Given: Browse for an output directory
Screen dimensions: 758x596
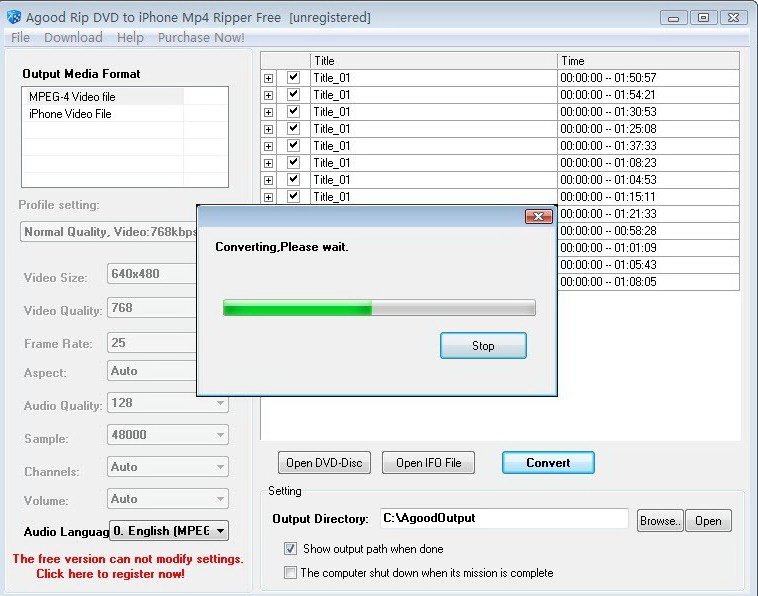Looking at the screenshot, I should [x=660, y=521].
